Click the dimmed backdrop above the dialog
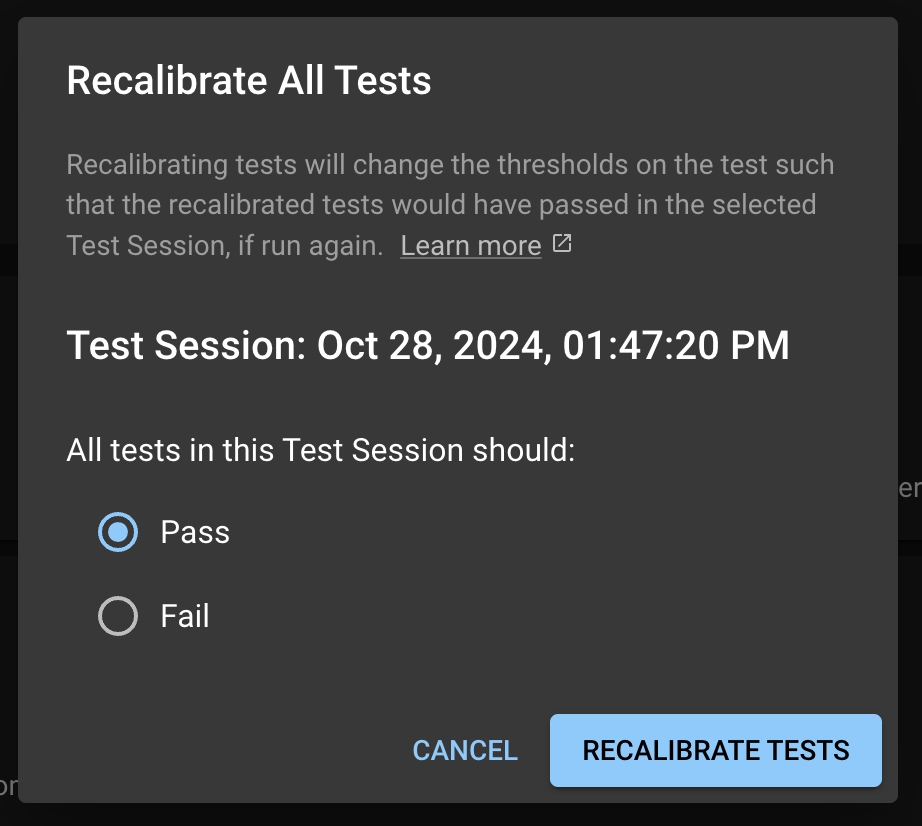The height and width of the screenshot is (826, 922). point(460,7)
